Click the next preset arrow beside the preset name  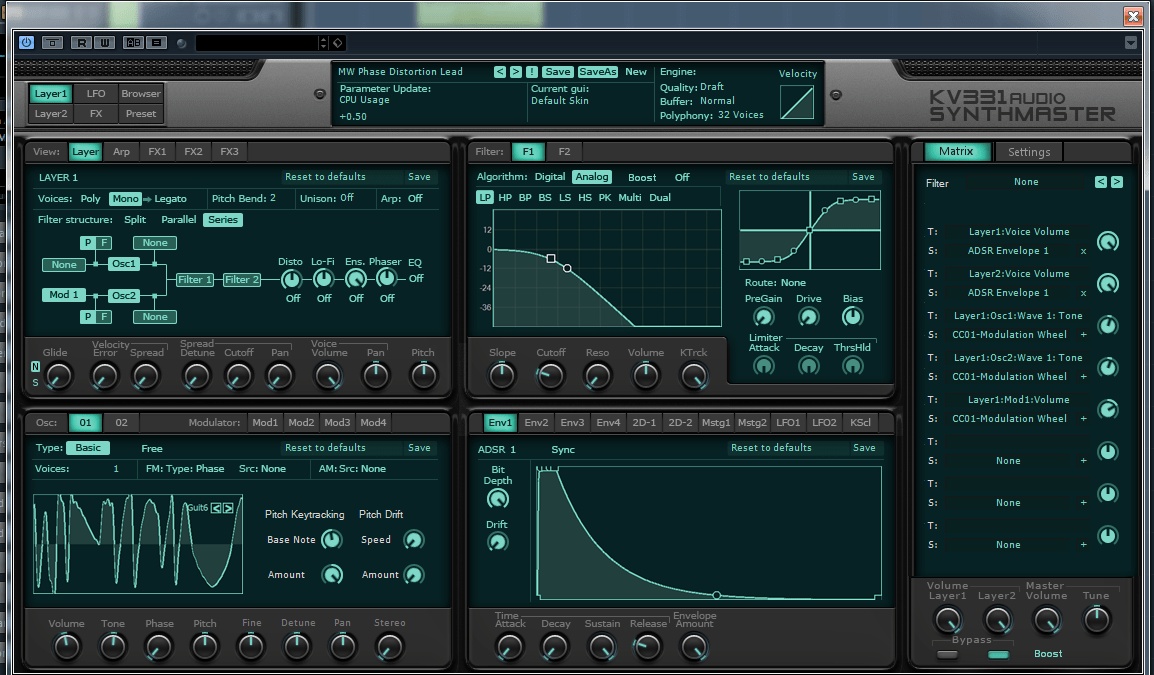point(515,72)
